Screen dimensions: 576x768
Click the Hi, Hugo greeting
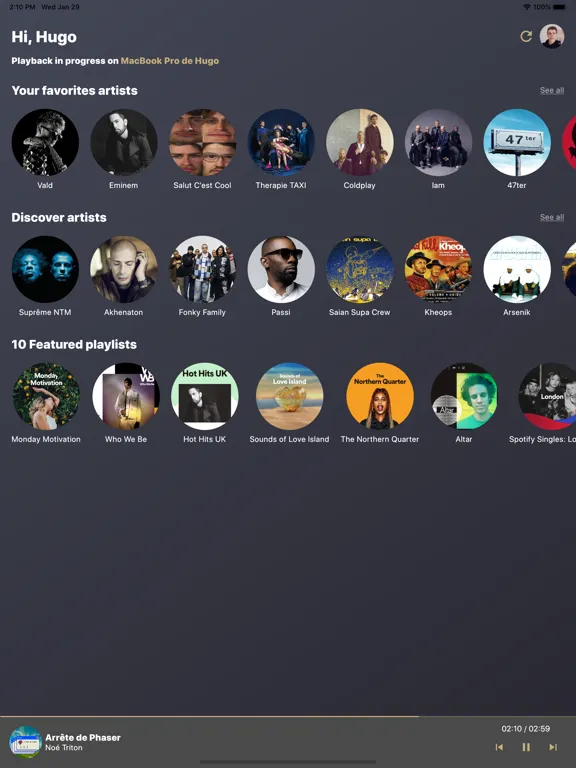click(x=44, y=37)
